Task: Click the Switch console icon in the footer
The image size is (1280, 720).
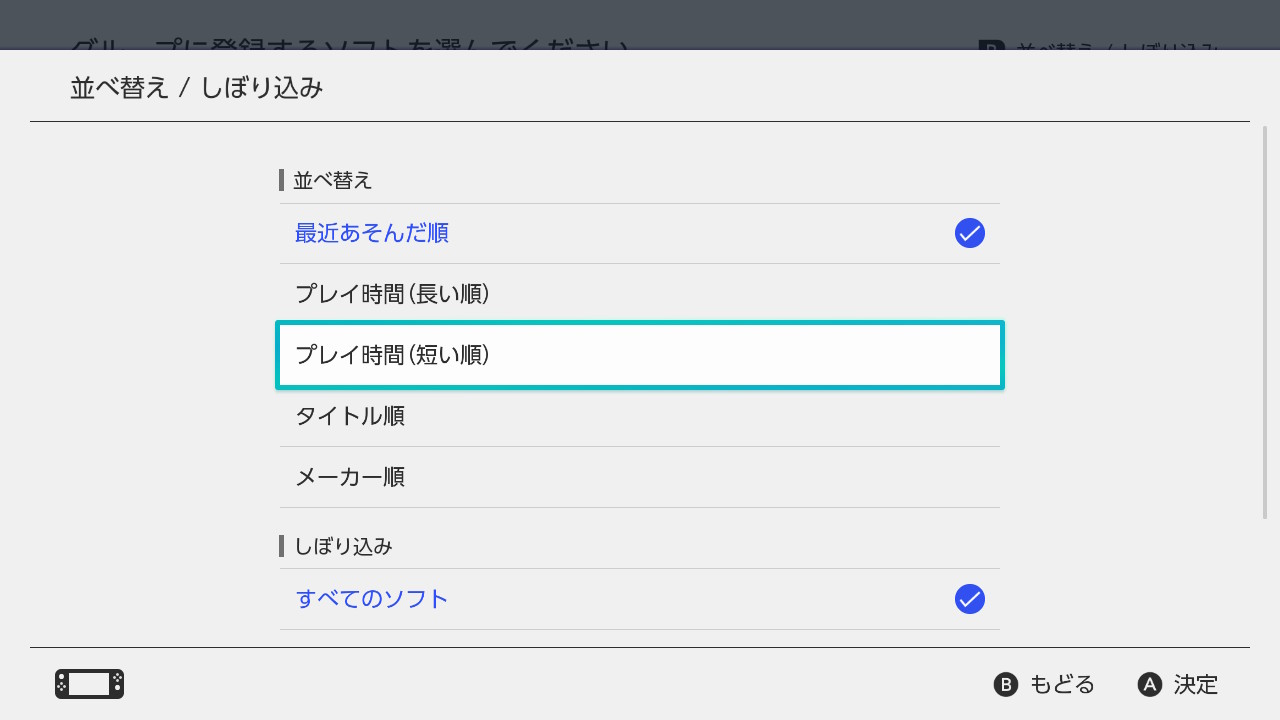Action: pos(89,684)
